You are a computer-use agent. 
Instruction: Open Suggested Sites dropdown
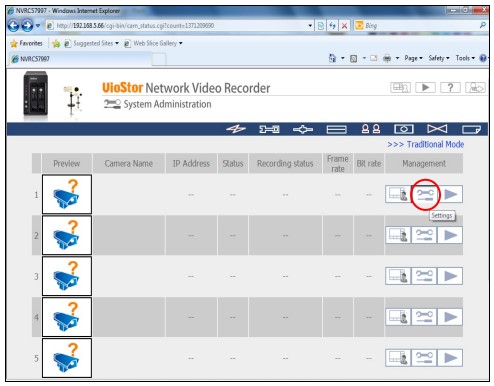tap(91, 43)
